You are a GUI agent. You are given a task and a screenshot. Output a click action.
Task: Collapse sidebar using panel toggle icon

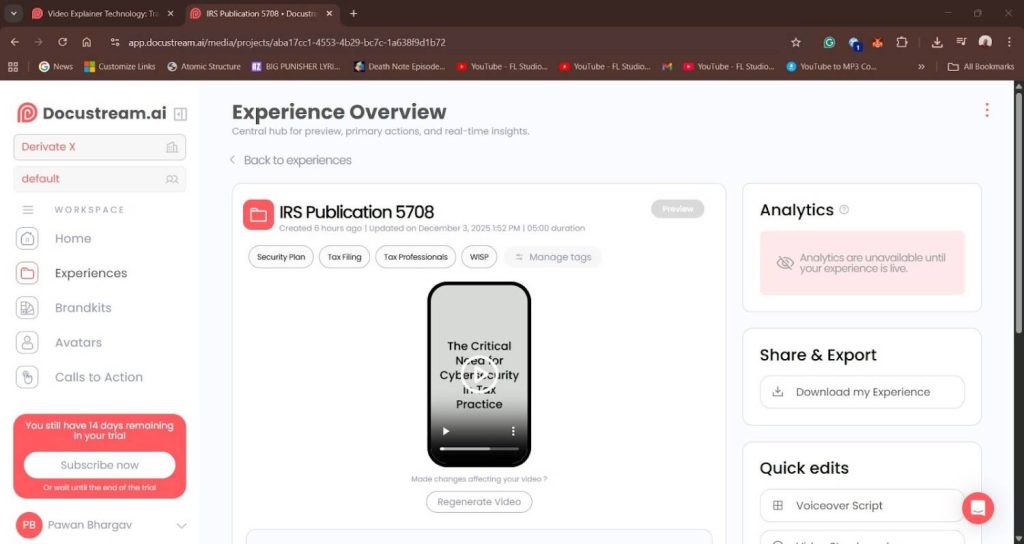pos(180,114)
